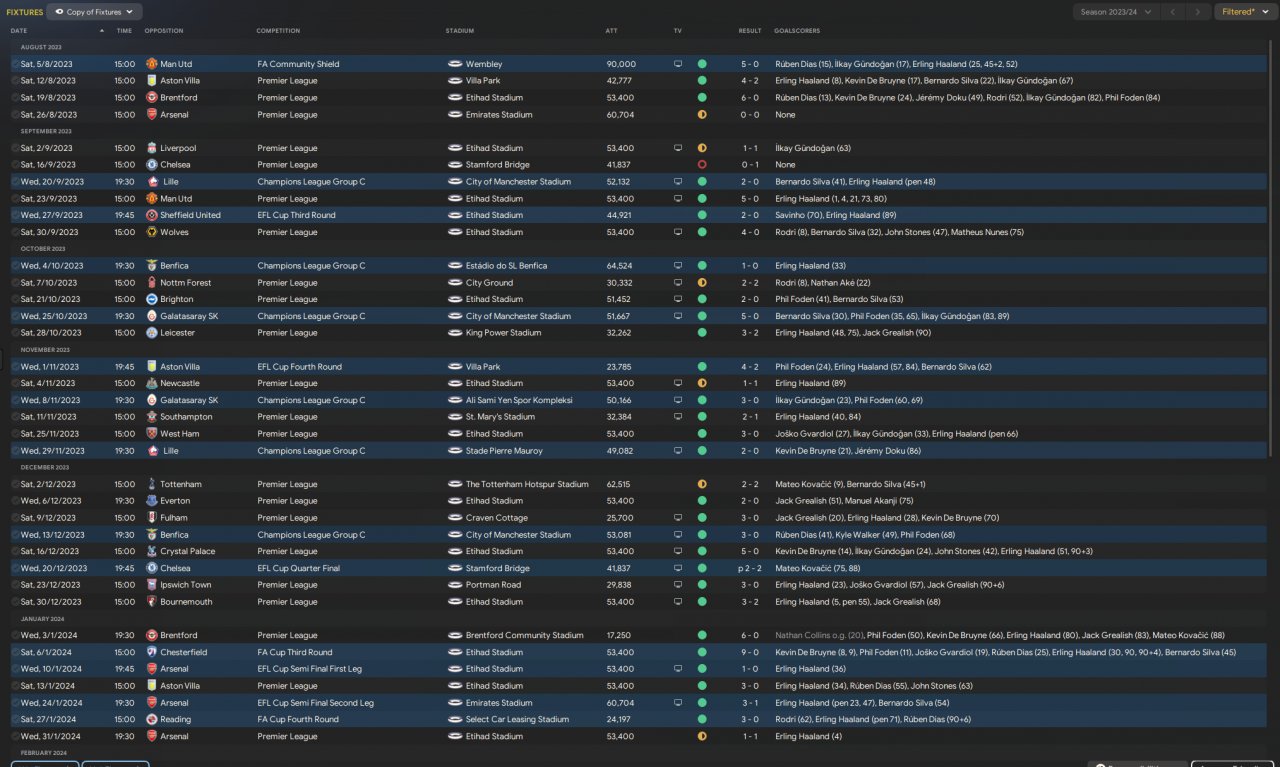
Task: Open the FA Community Shield competition link
Action: coord(298,64)
